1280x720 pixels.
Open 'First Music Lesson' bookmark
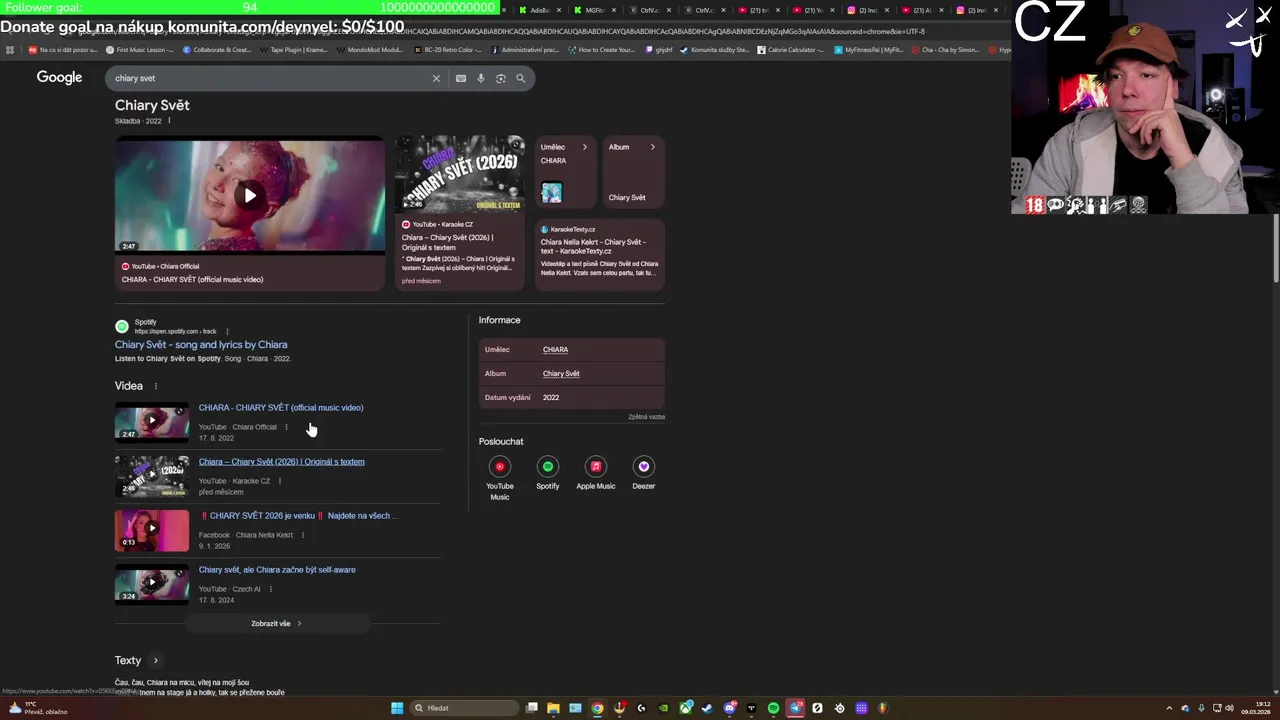click(139, 49)
